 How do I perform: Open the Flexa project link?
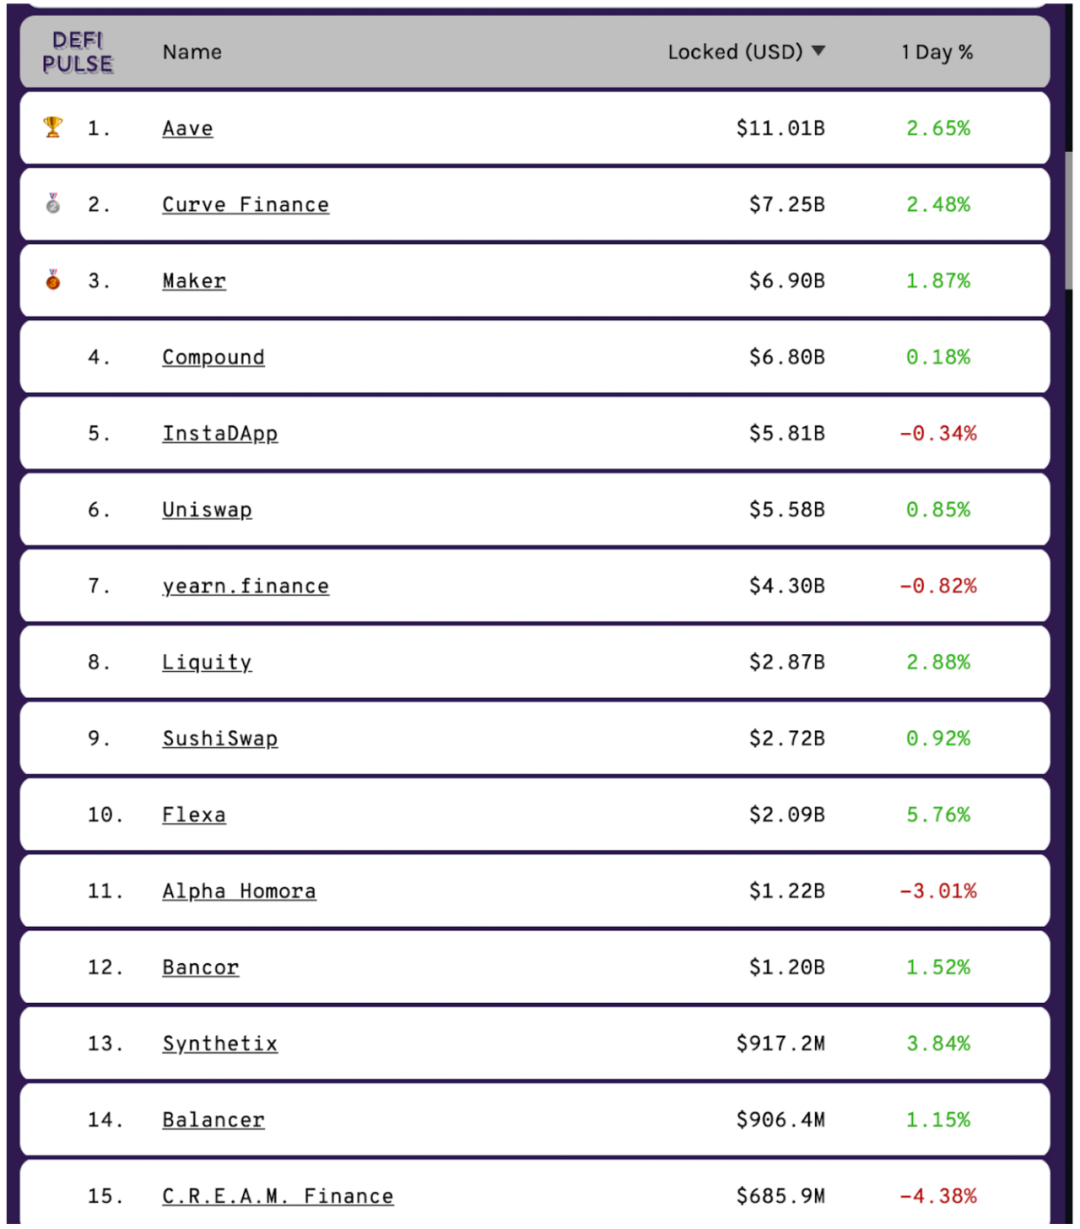pos(194,815)
